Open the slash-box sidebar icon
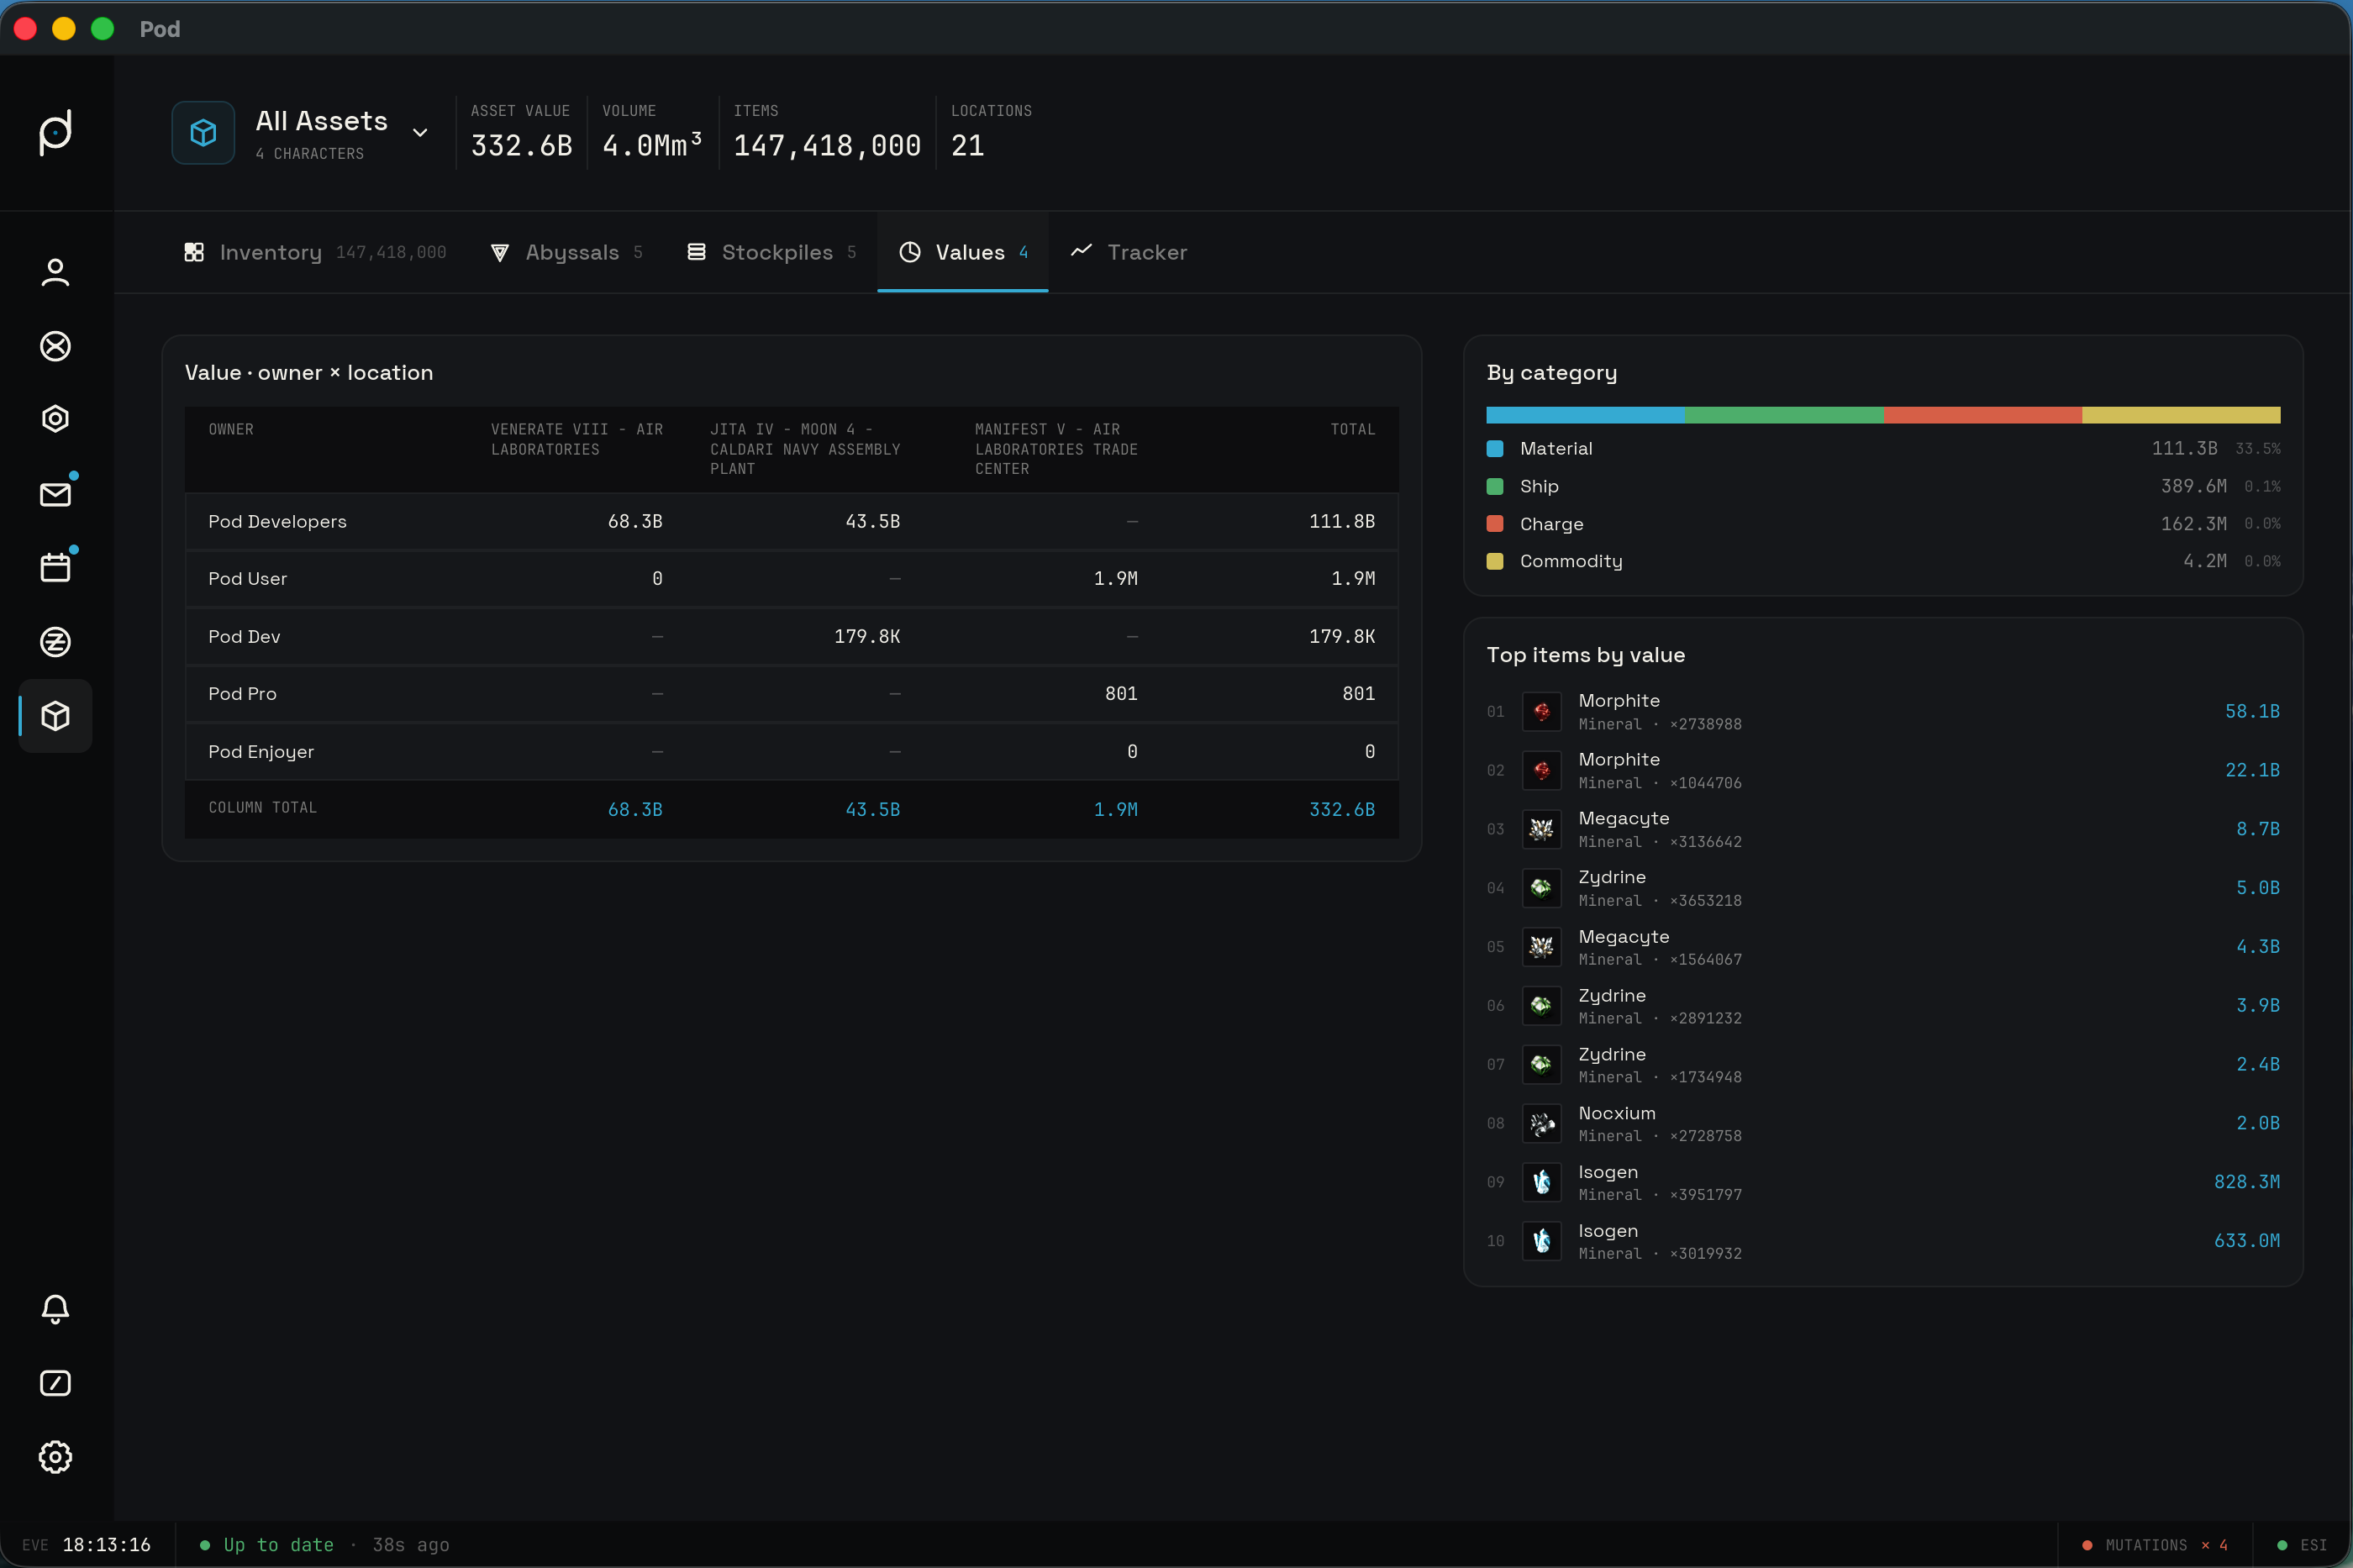The height and width of the screenshot is (1568, 2353). [55, 1383]
